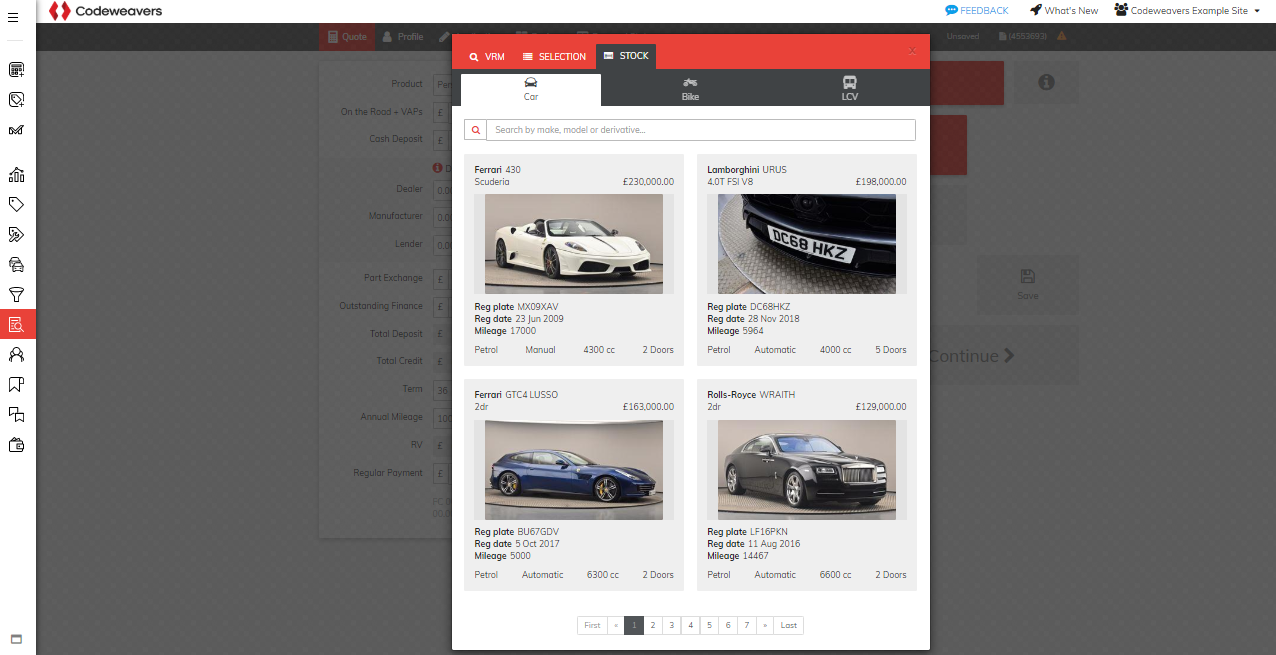The width and height of the screenshot is (1276, 655).
Task: Click the Rolls-Royce WRAITH title text
Action: coord(751,395)
